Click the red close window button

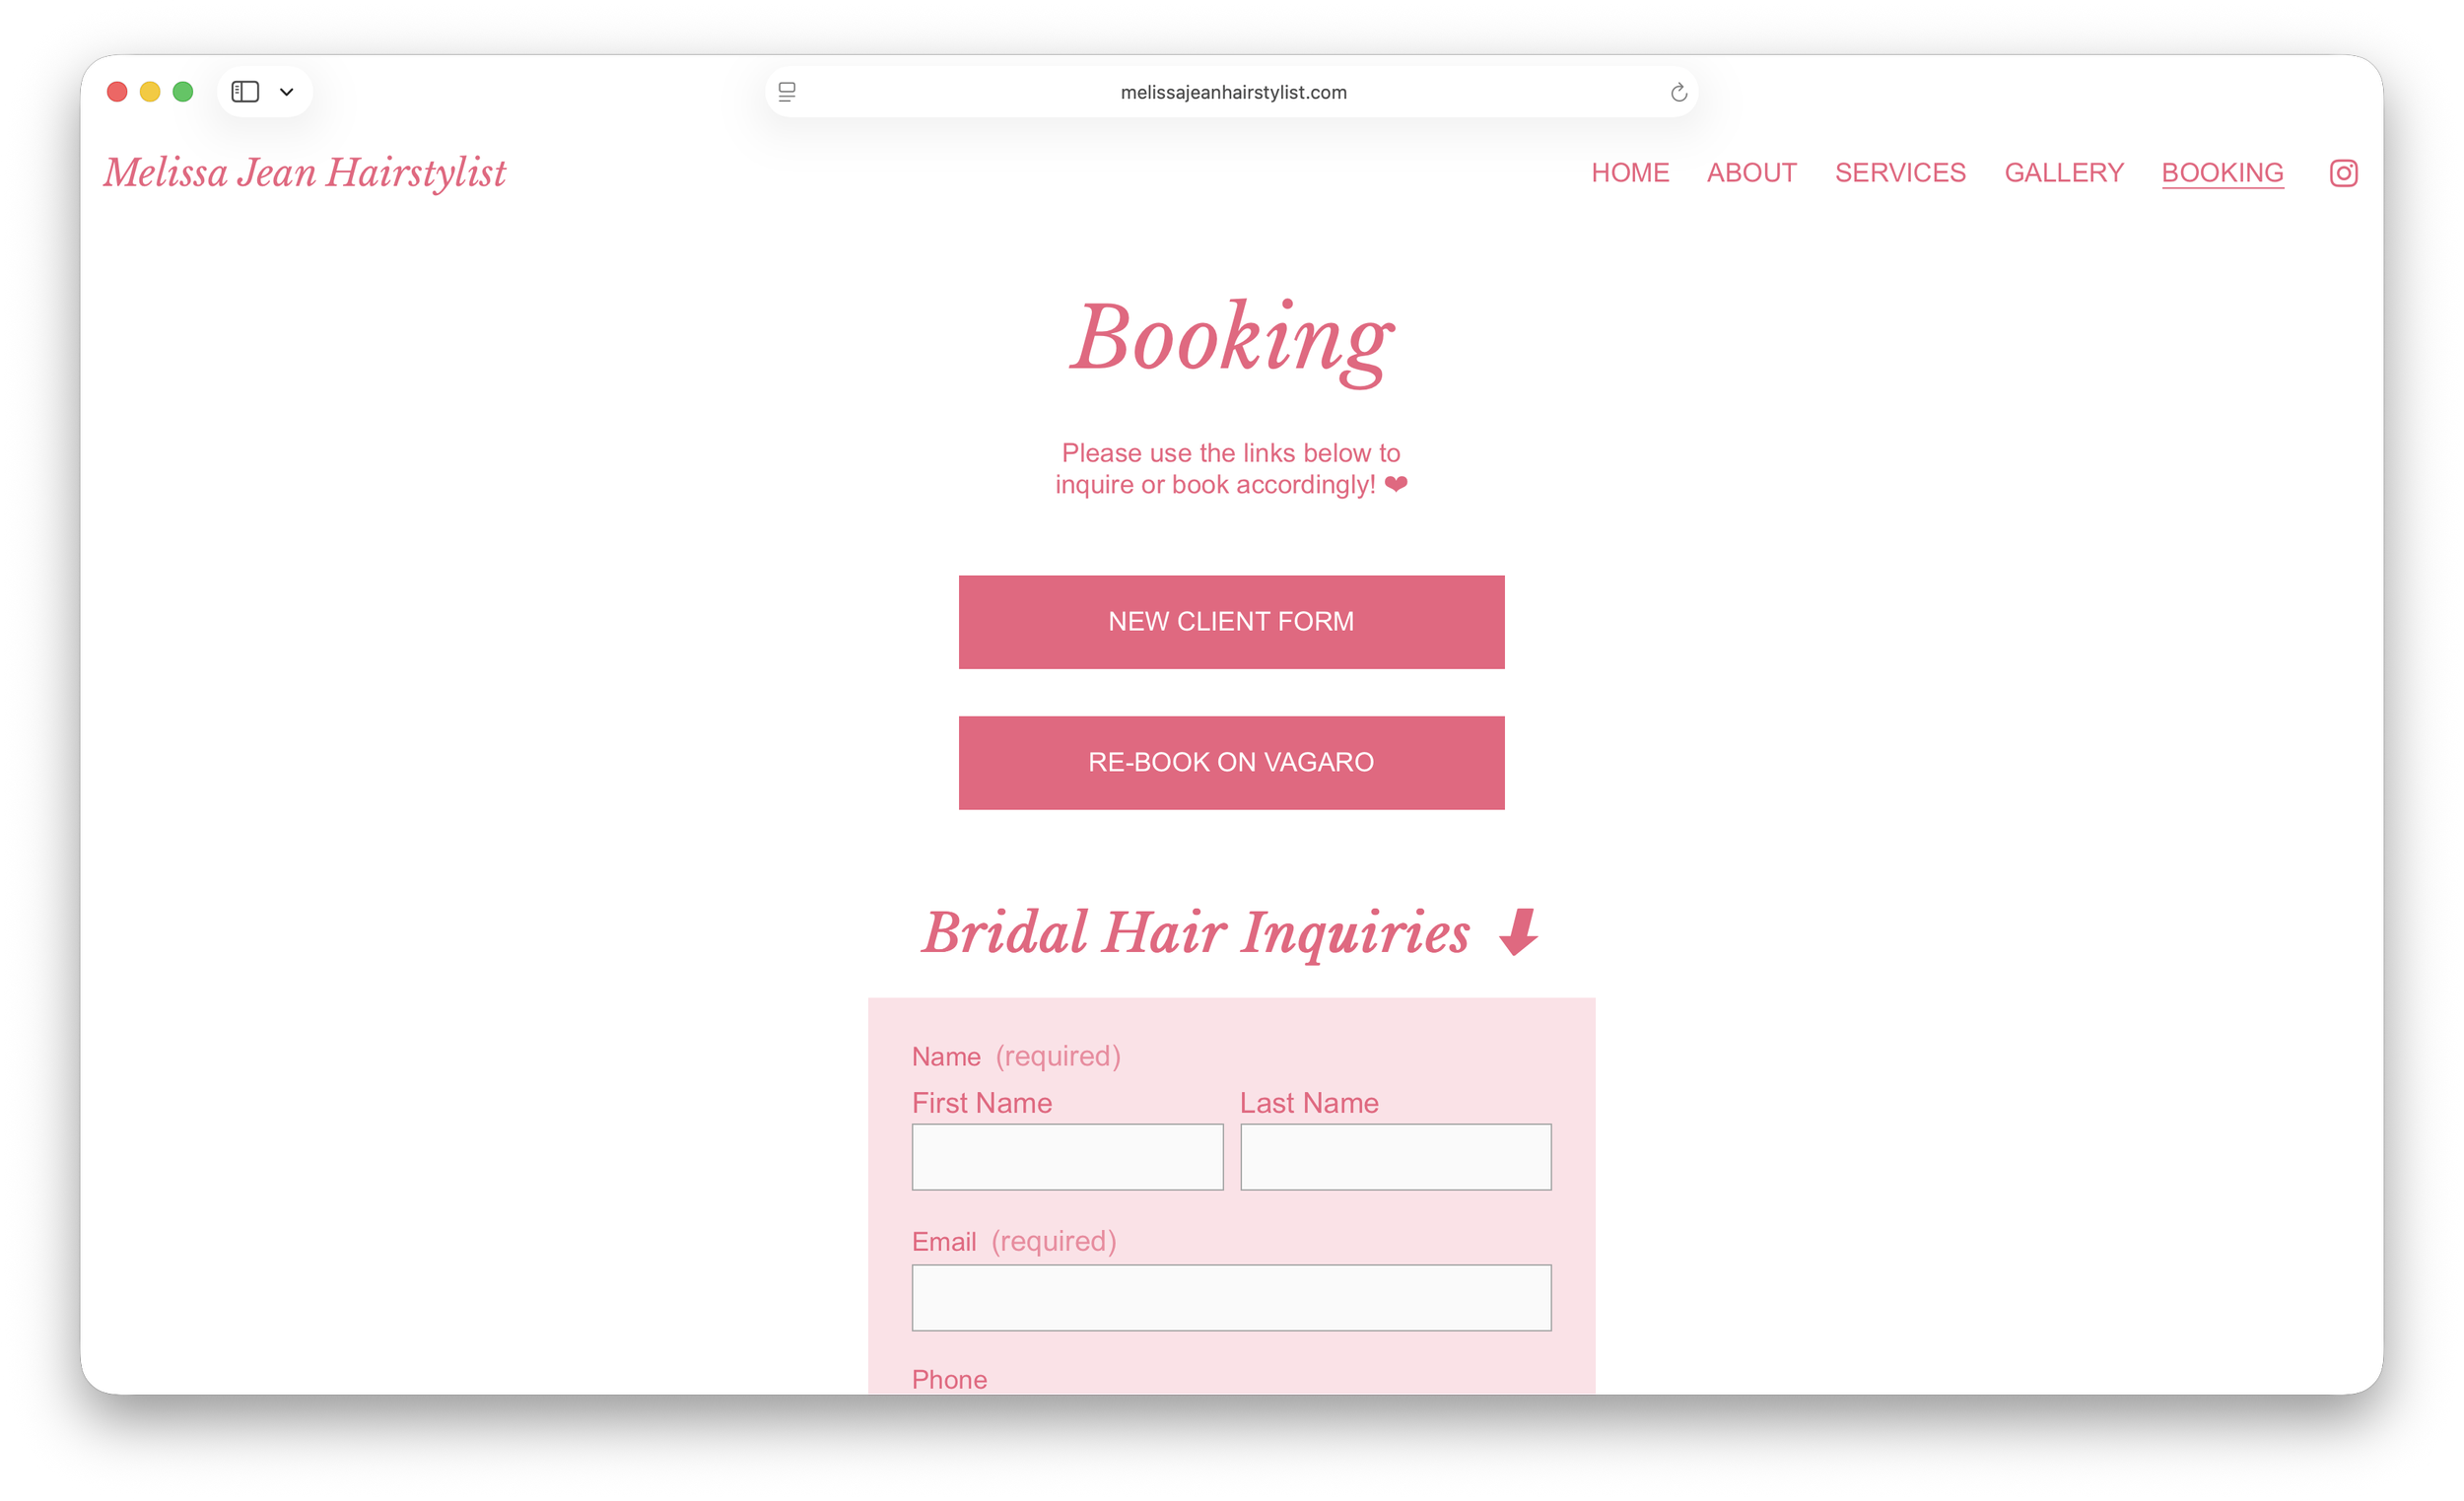click(x=117, y=92)
